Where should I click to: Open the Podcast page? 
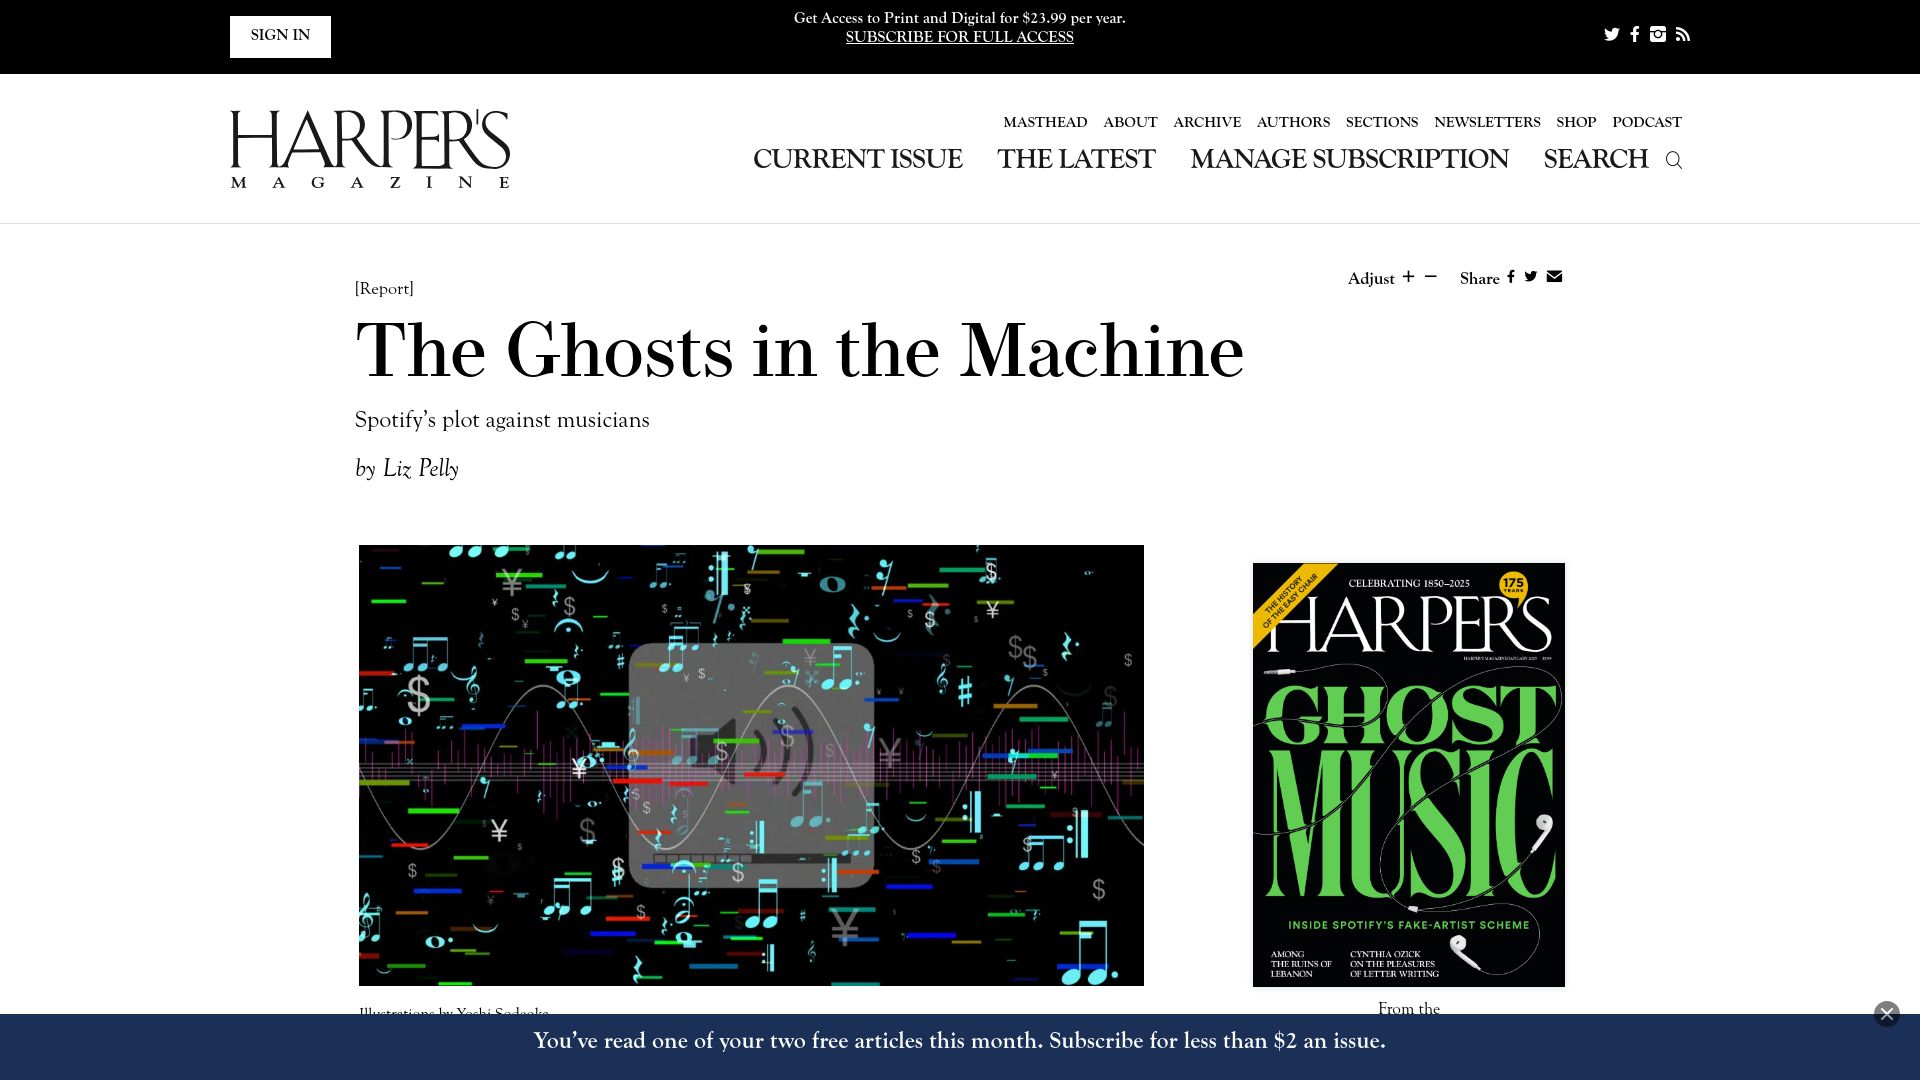pos(1647,122)
